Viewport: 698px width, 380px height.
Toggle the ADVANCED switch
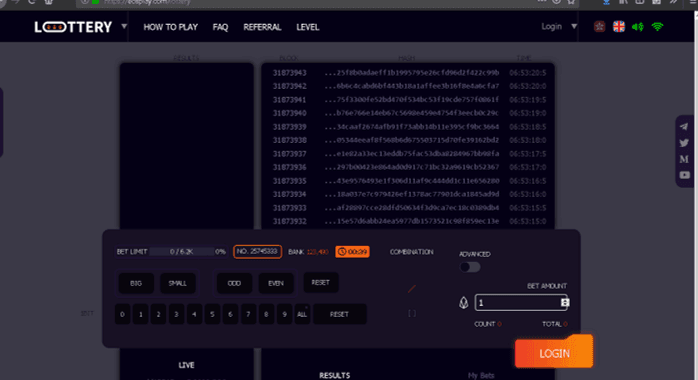(x=470, y=267)
